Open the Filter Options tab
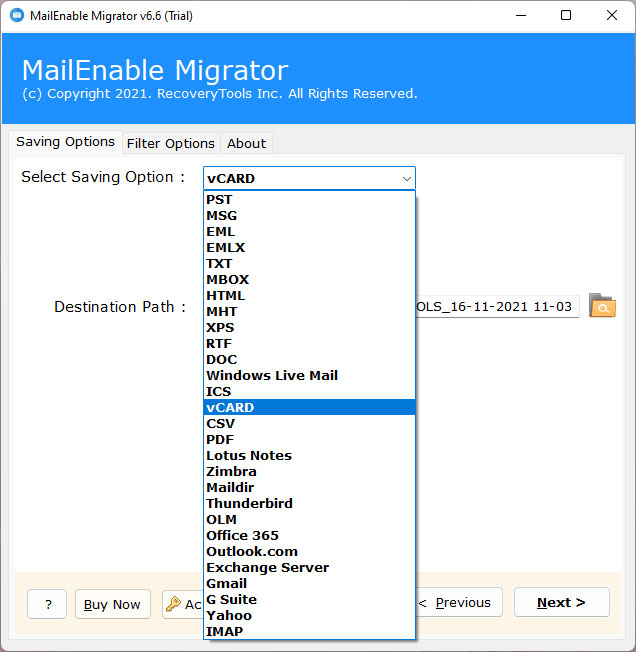 click(171, 143)
